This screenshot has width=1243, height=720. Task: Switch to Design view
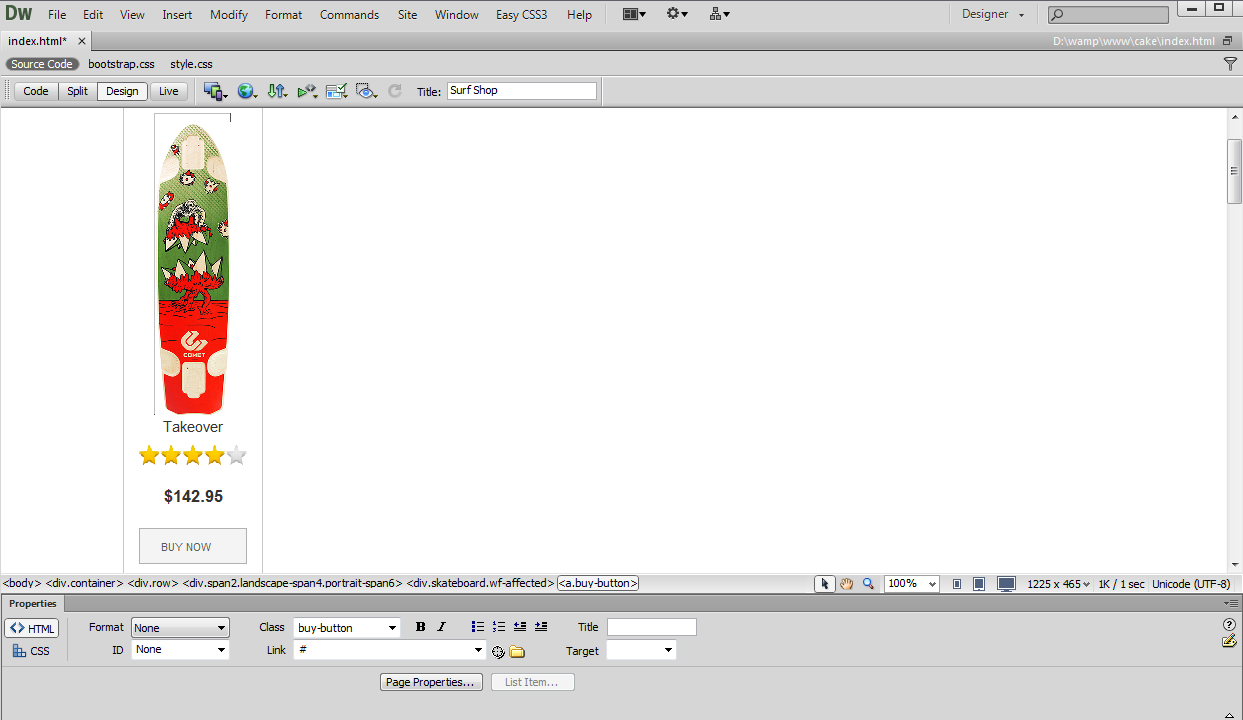point(122,91)
